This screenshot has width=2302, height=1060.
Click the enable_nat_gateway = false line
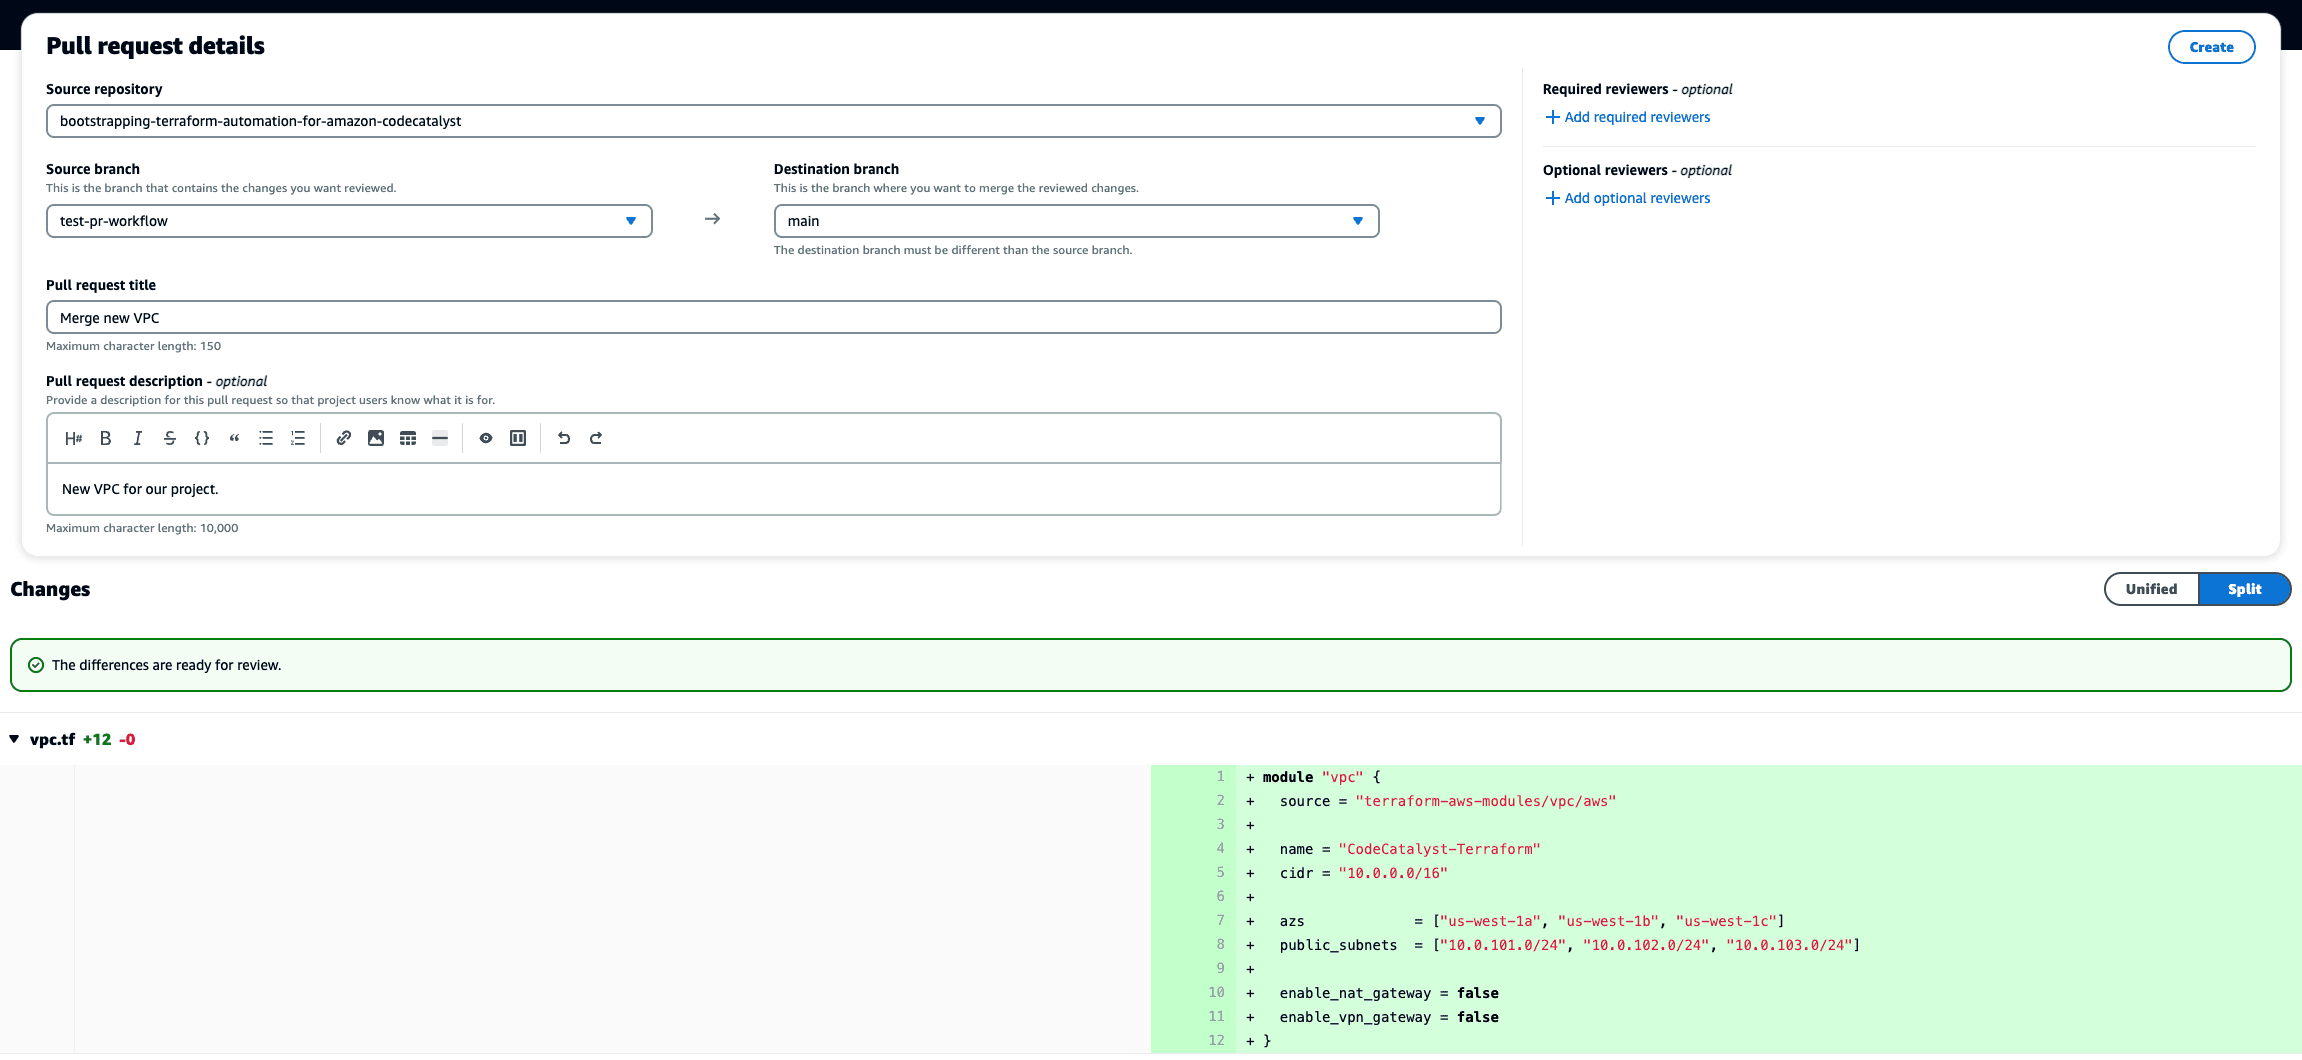(x=1389, y=993)
